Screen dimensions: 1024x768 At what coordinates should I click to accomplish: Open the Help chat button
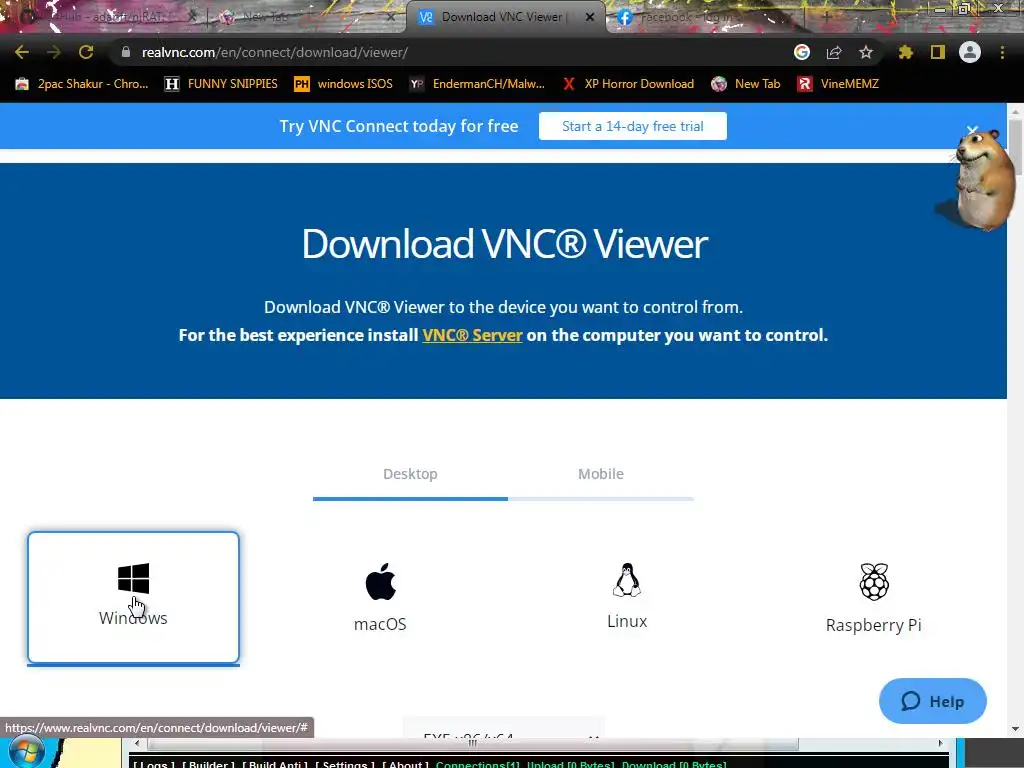pos(933,701)
